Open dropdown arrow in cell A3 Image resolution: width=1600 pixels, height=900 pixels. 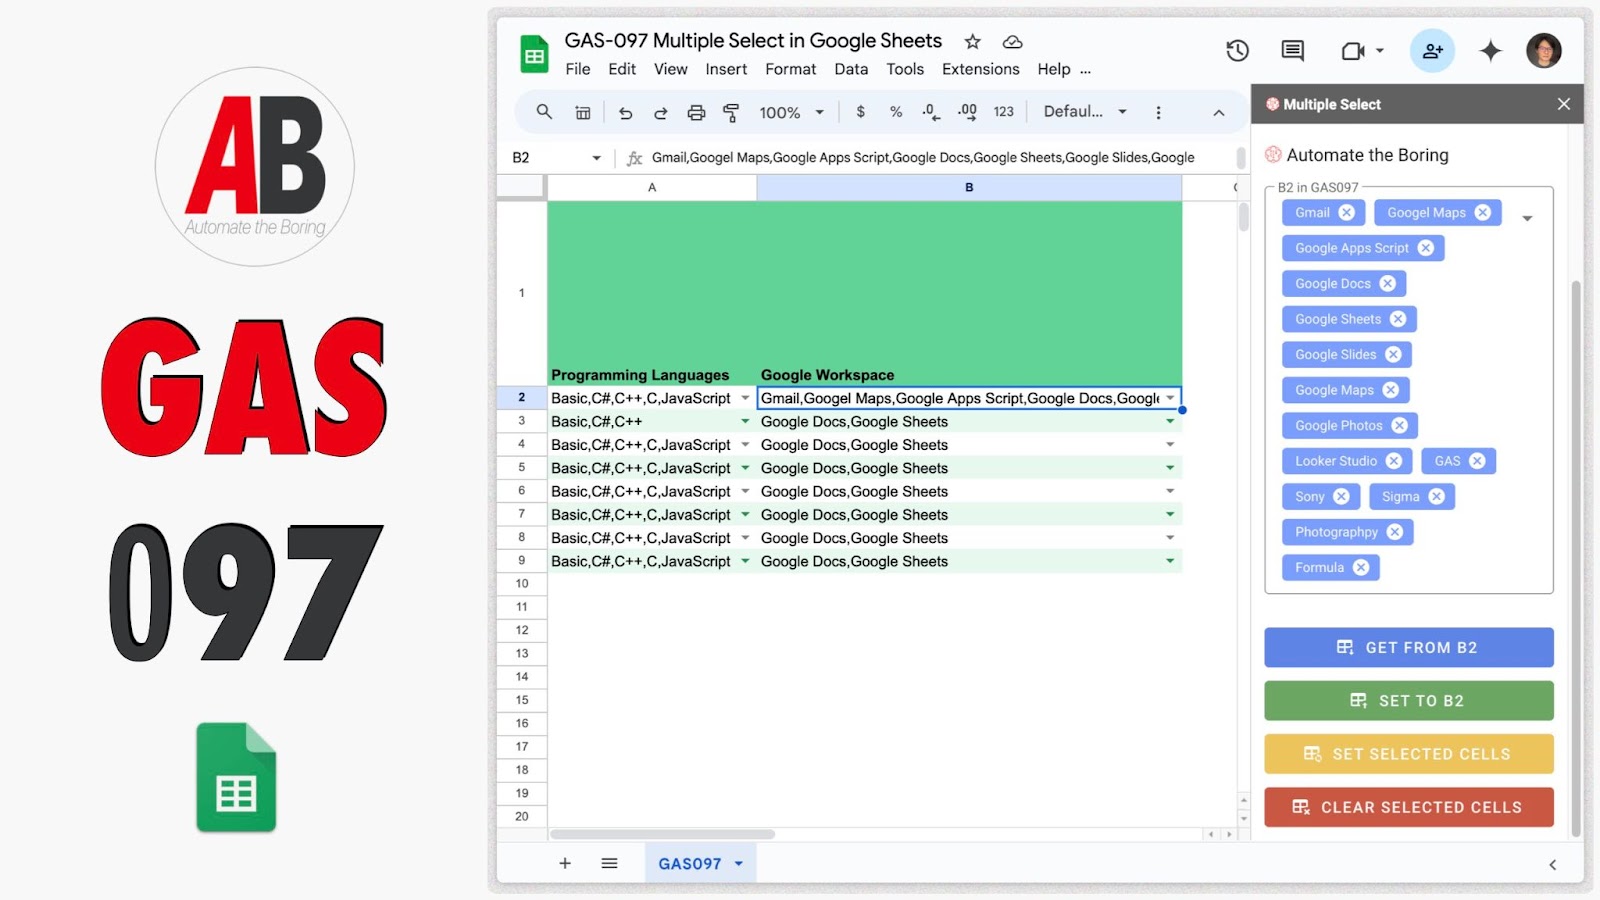click(745, 421)
